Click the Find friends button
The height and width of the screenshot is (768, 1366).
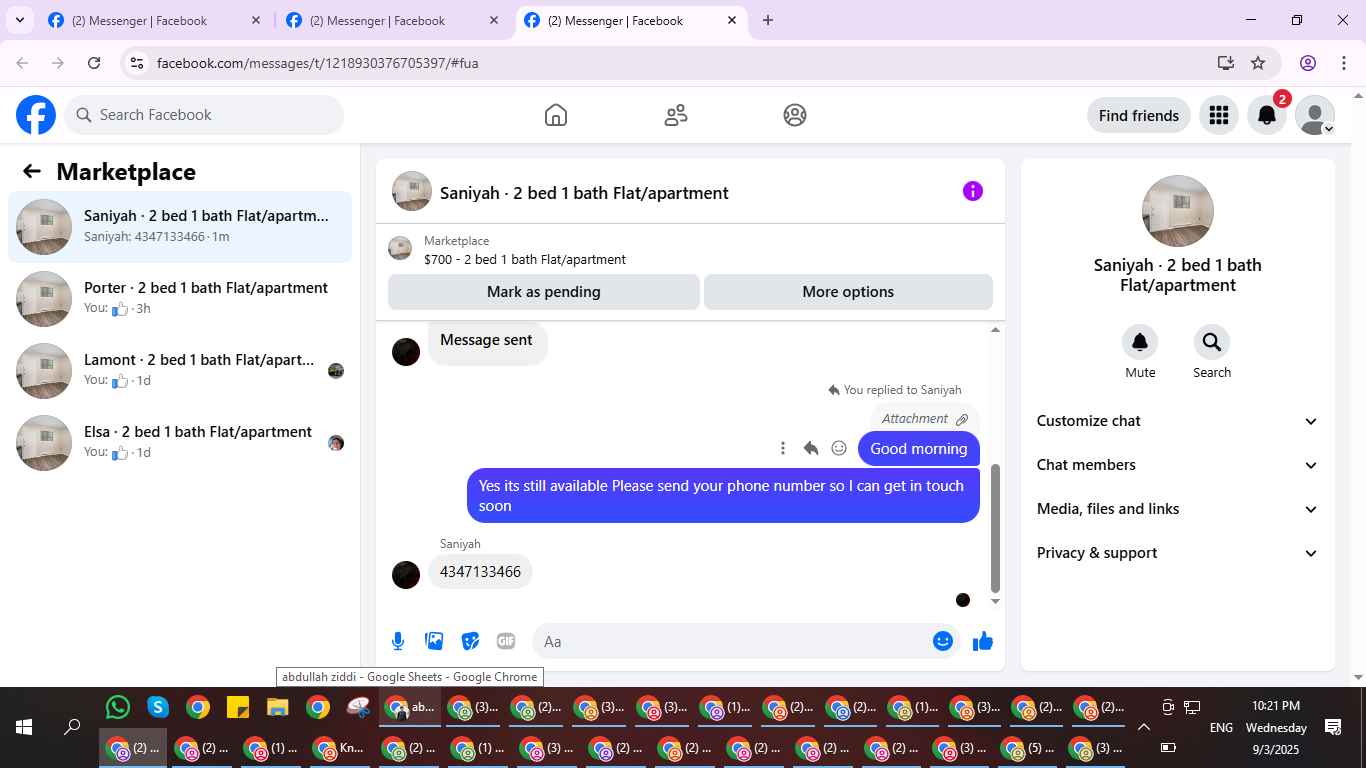(x=1139, y=115)
